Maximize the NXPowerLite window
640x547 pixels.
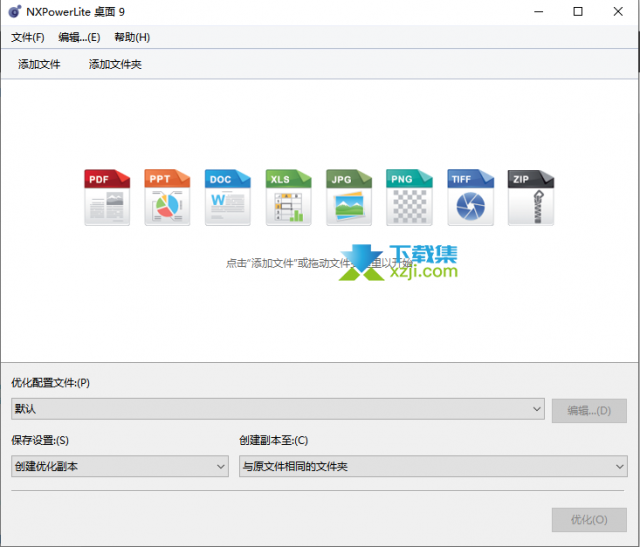tap(578, 12)
